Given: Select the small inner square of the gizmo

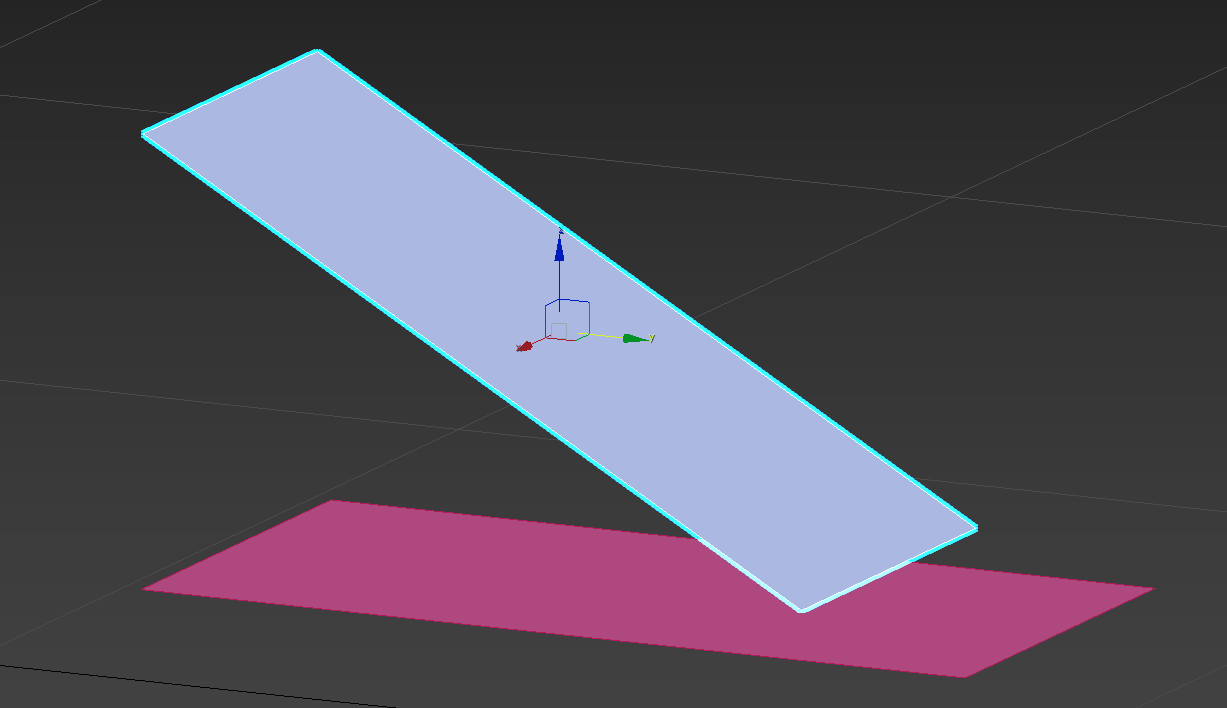Looking at the screenshot, I should click(x=559, y=330).
